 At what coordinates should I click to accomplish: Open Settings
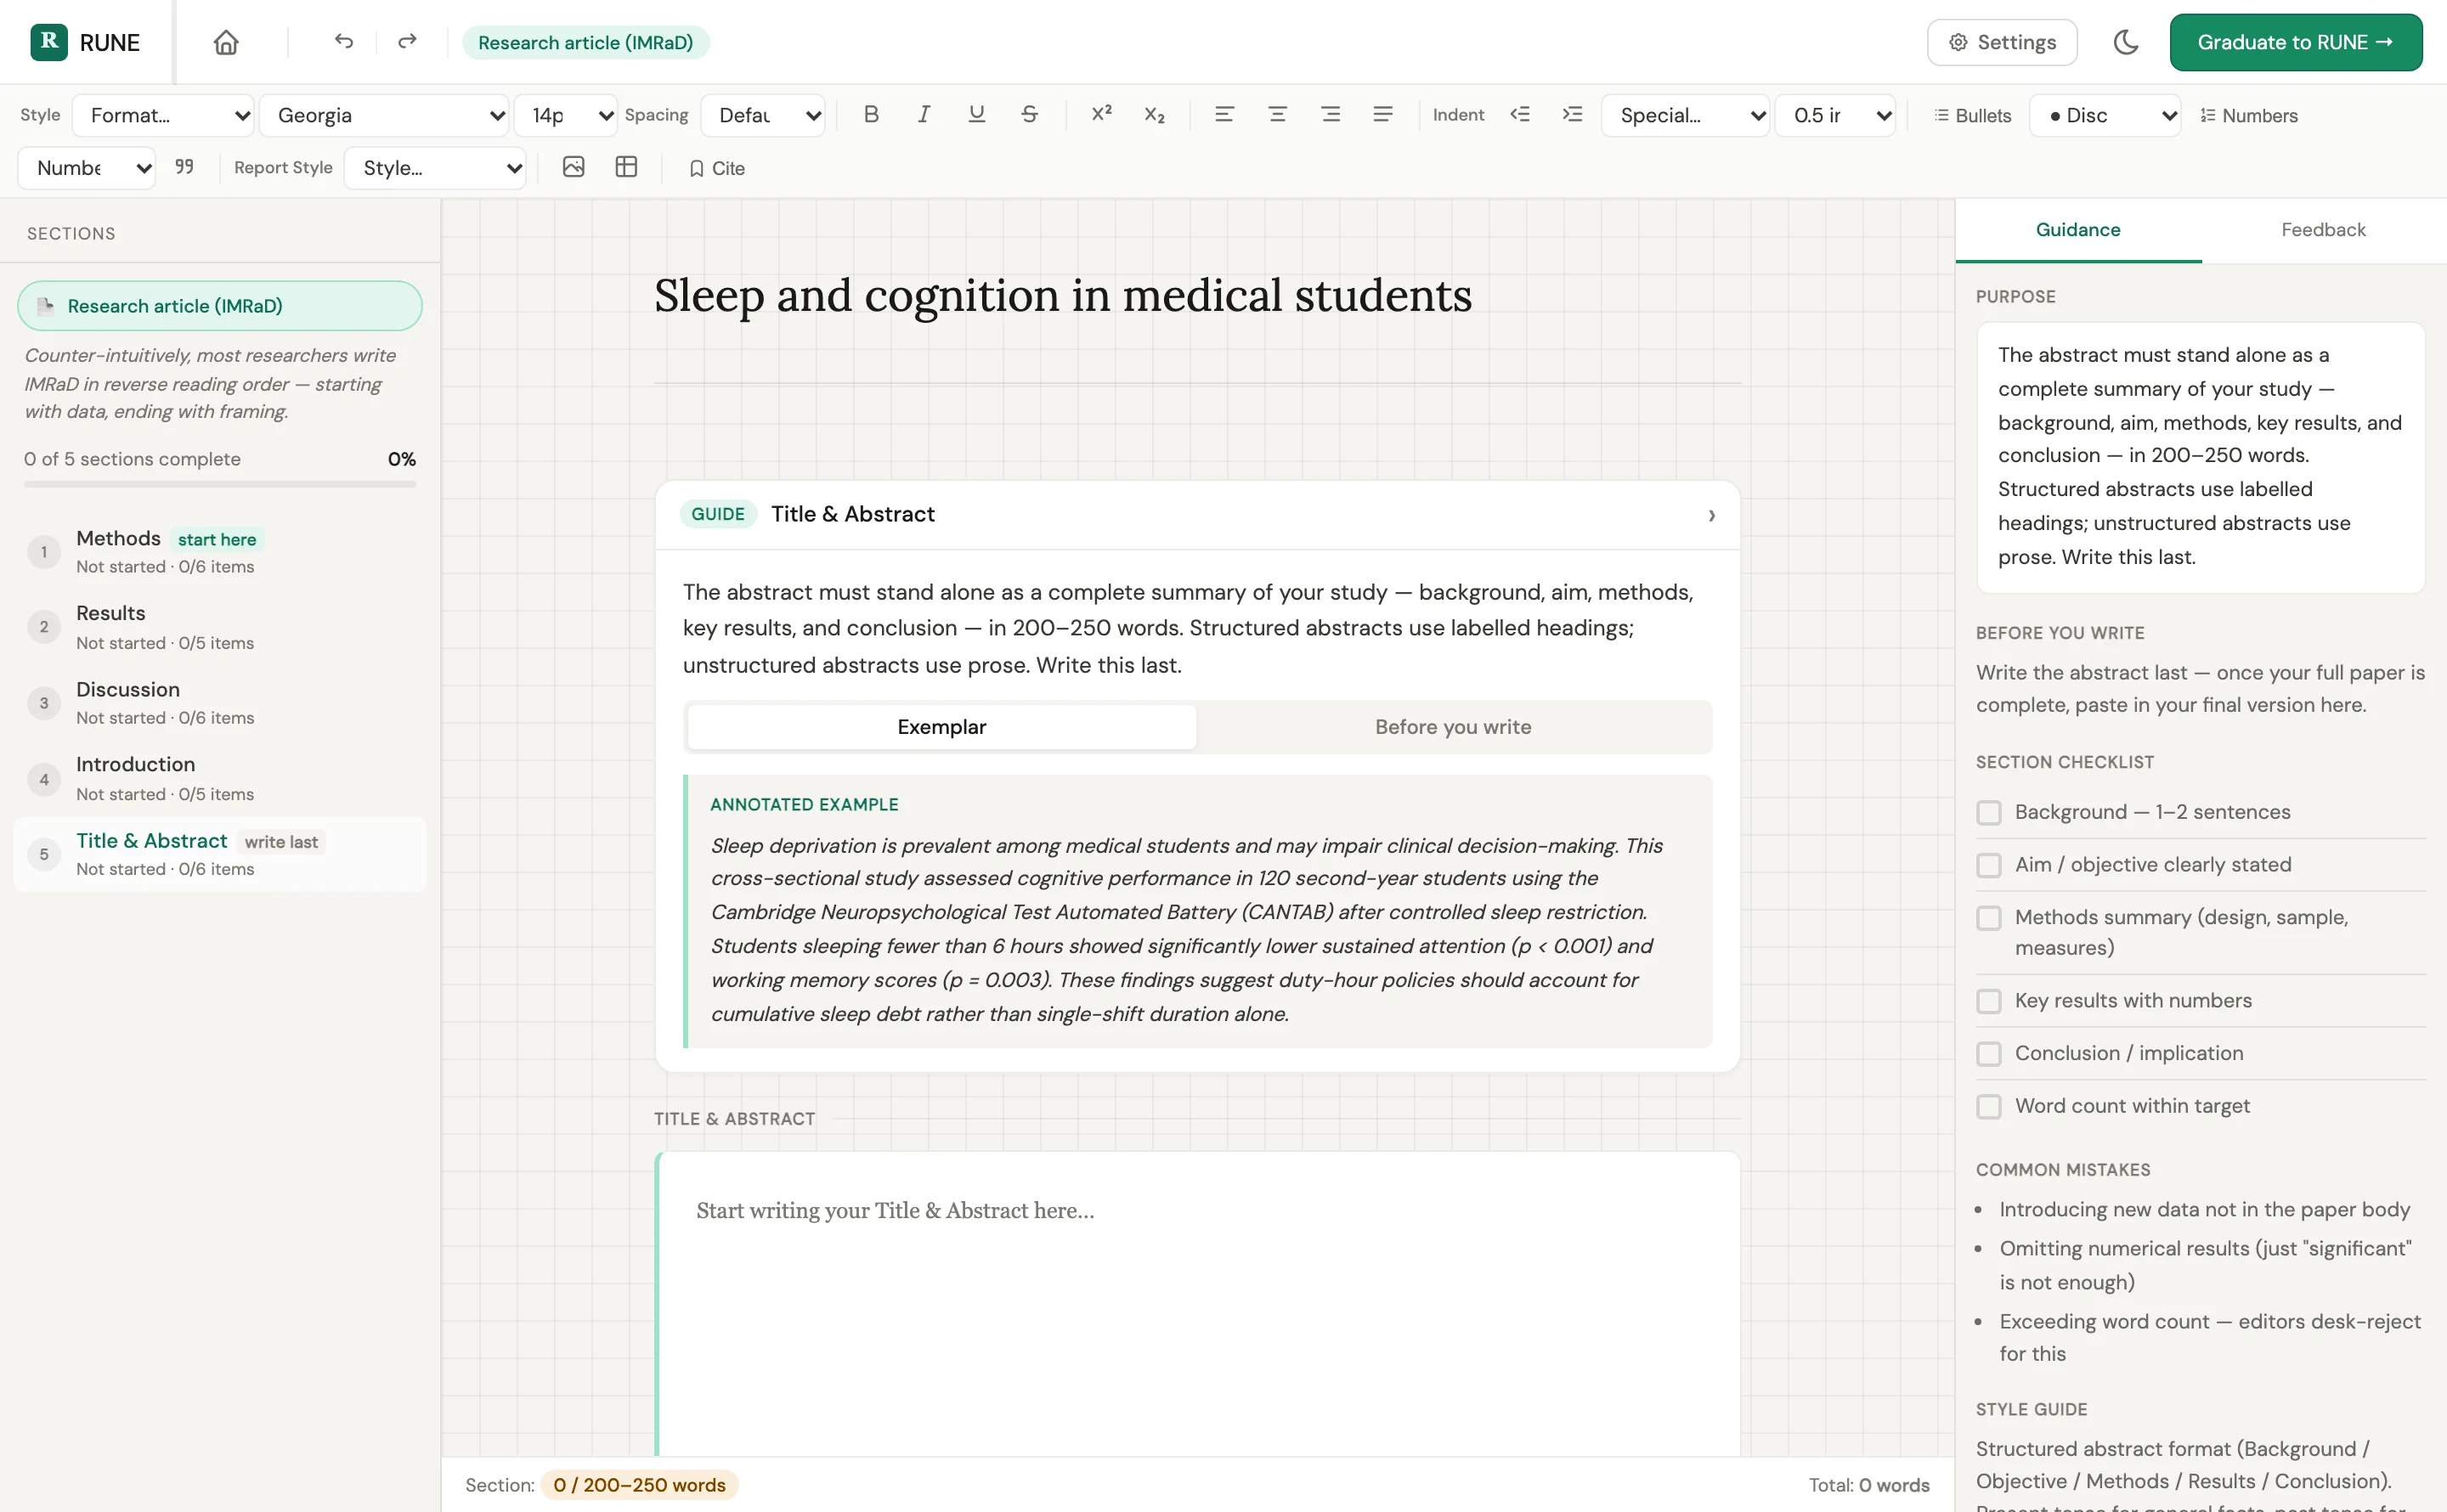coord(2002,42)
